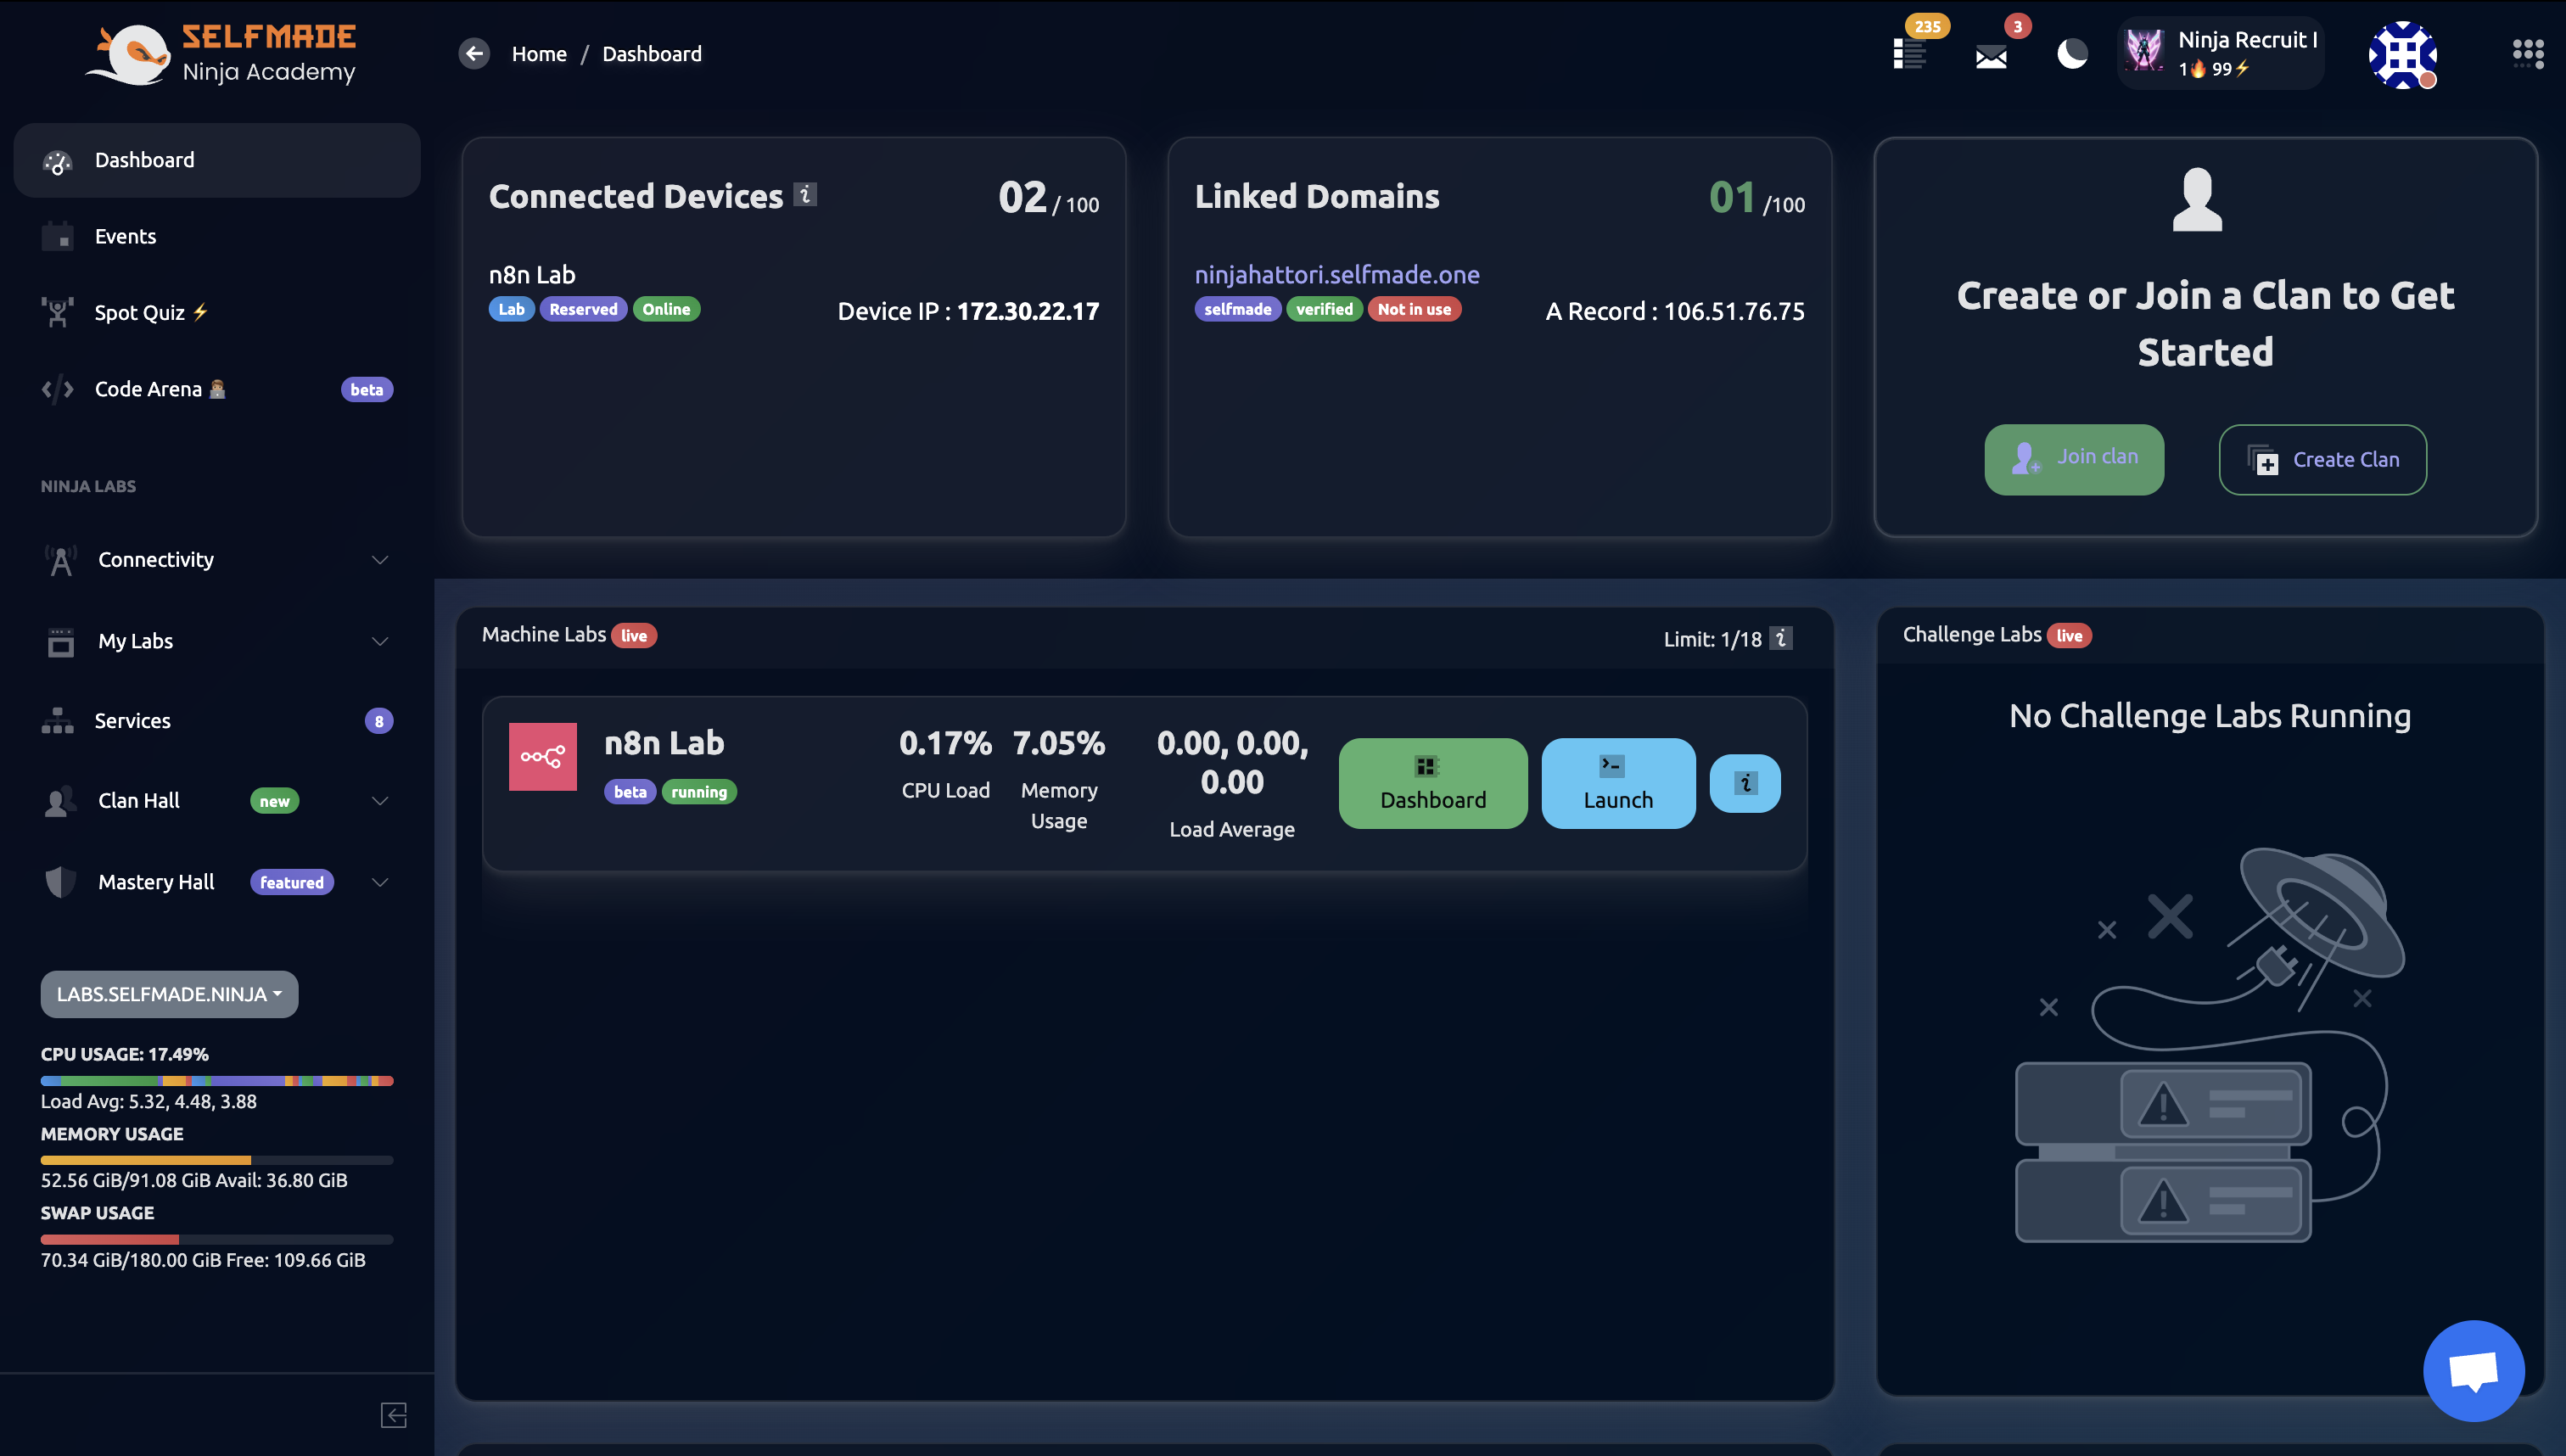
Task: Click the Challenge Labs live badge
Action: (2069, 635)
